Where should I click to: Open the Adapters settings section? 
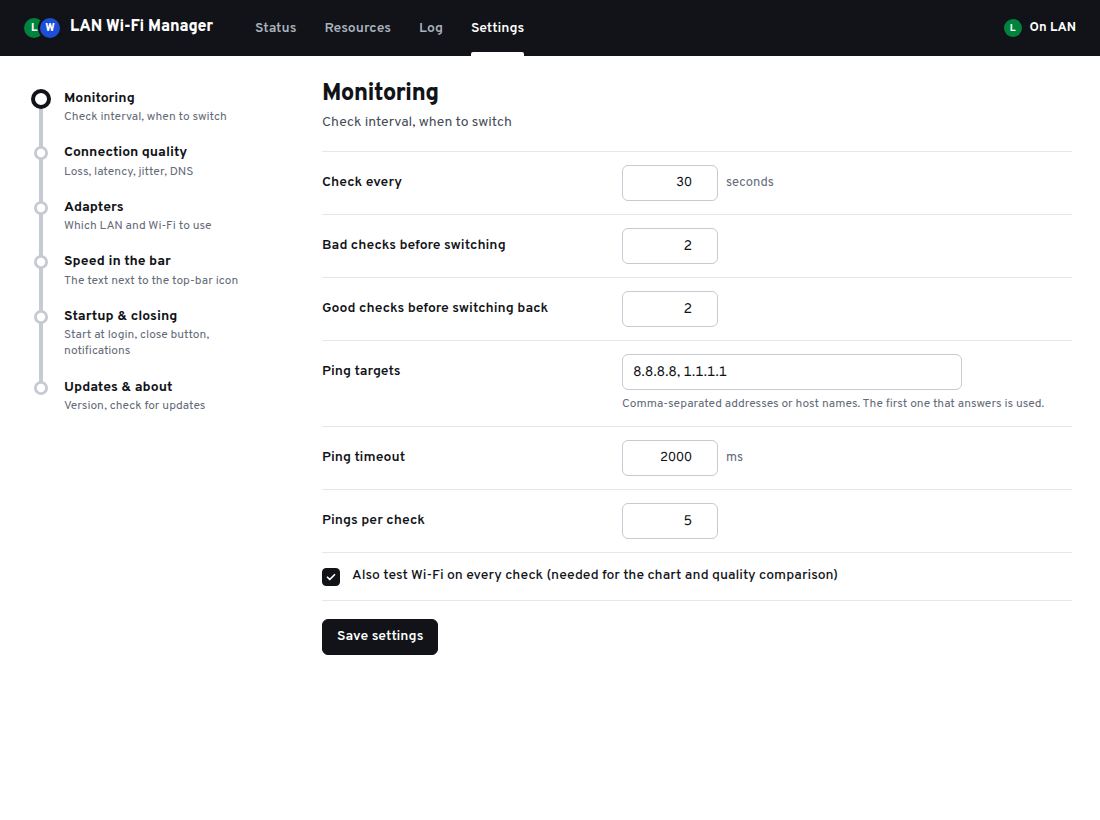(94, 206)
